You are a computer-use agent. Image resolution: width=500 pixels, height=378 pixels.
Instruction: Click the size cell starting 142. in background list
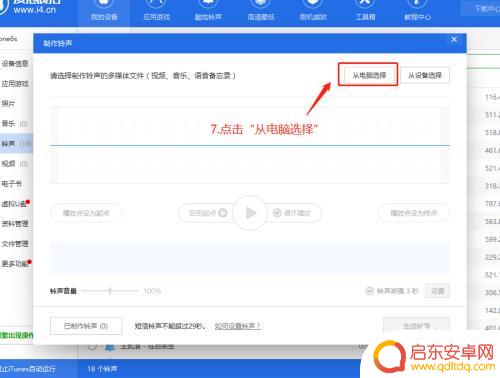point(492,310)
